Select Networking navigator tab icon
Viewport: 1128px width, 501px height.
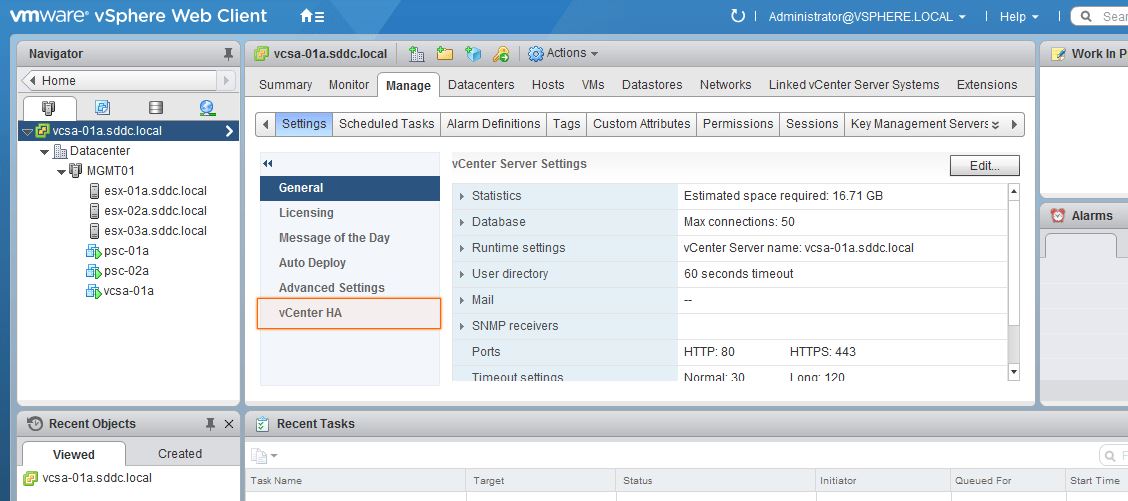208,108
